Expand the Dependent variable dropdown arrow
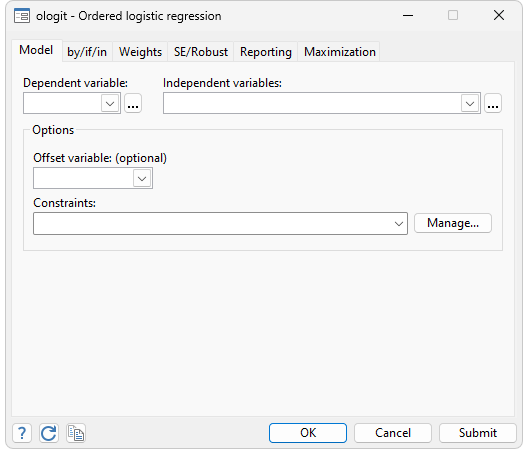This screenshot has width=528, height=454. click(x=110, y=103)
